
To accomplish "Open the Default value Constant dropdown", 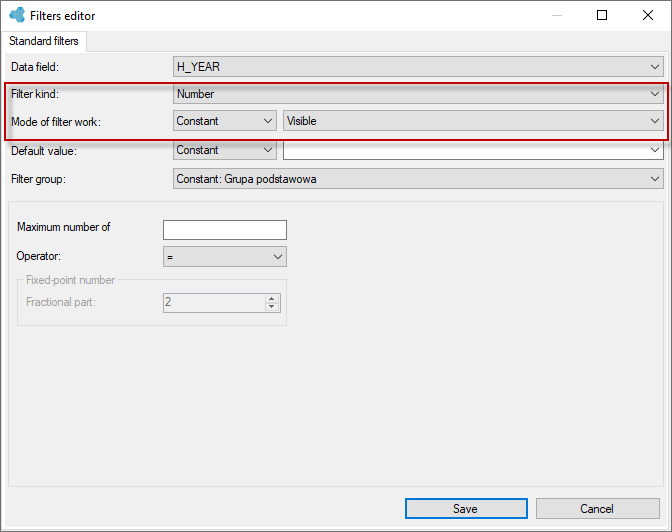I will pyautogui.click(x=225, y=150).
